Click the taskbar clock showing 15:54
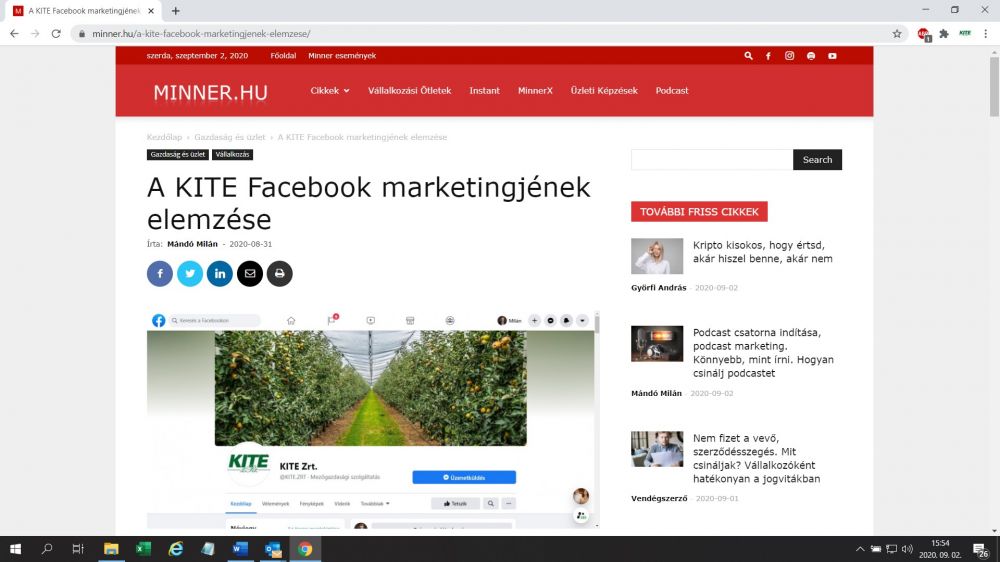The image size is (1000, 562). pyautogui.click(x=940, y=549)
